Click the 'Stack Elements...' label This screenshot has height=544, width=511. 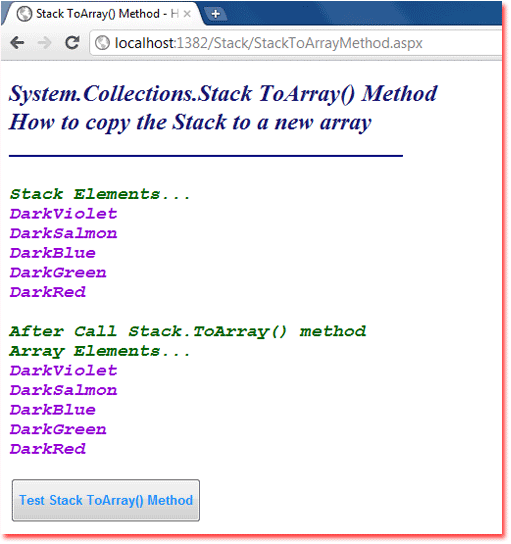coord(100,194)
